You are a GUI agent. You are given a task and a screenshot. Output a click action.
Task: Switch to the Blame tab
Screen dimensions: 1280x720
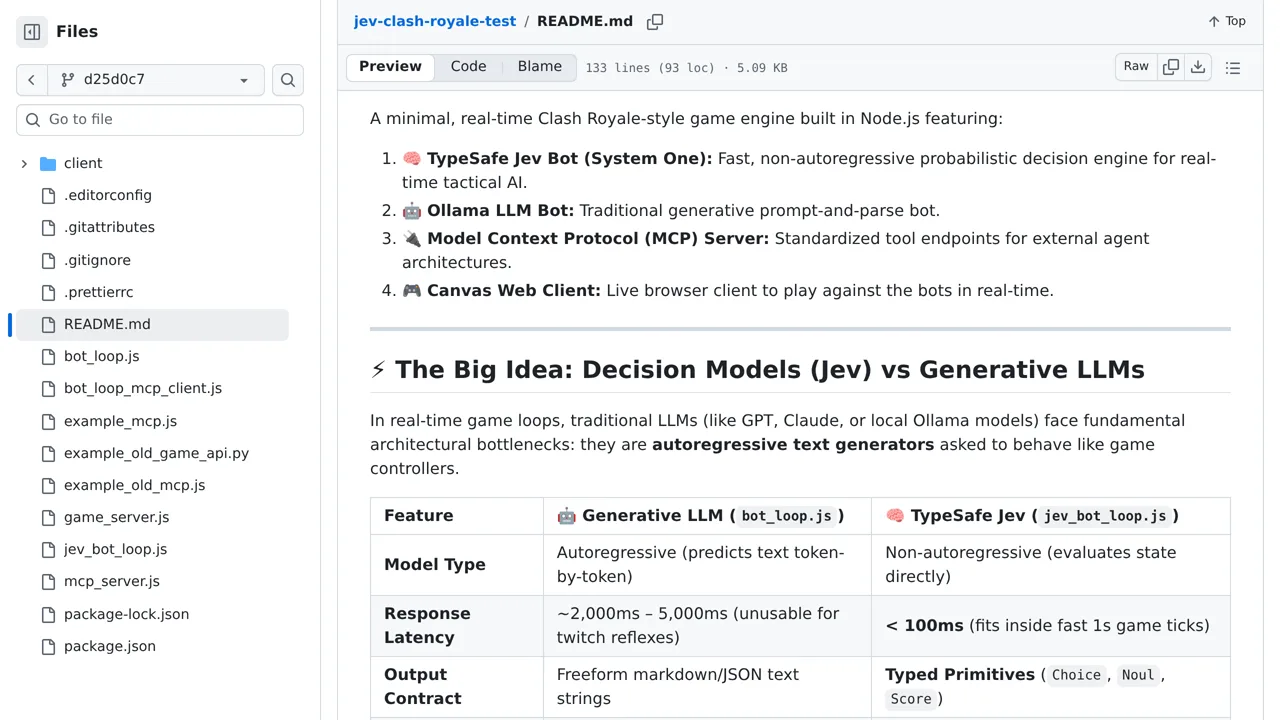(540, 67)
